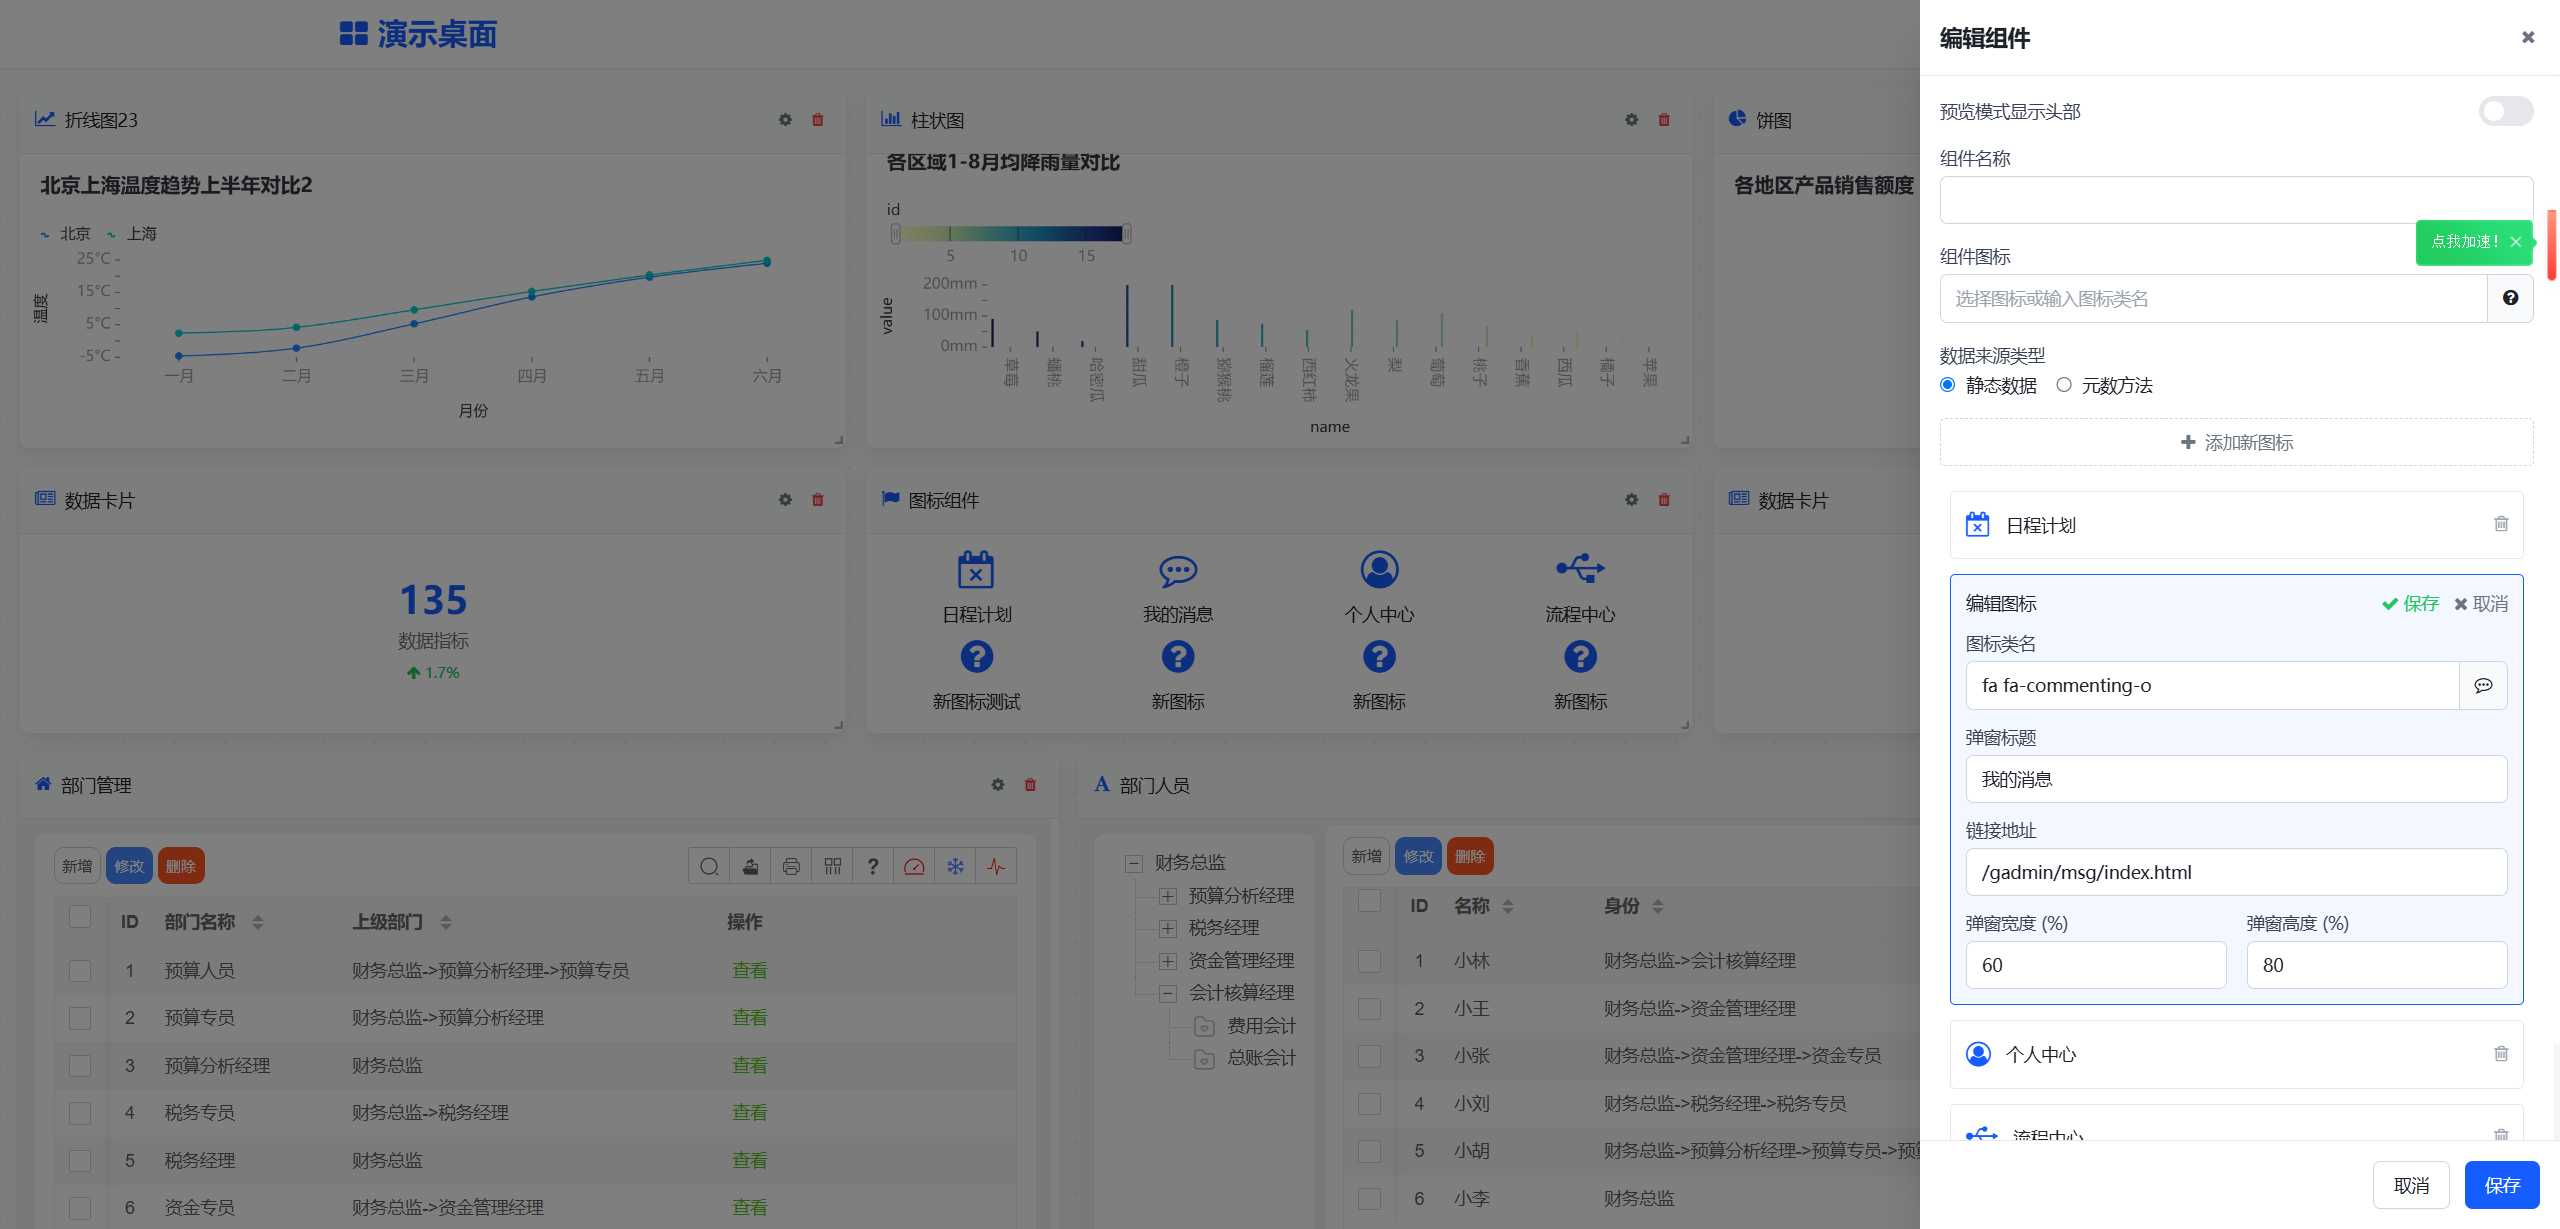Click the help icon in 组件图标 field

[2510, 298]
